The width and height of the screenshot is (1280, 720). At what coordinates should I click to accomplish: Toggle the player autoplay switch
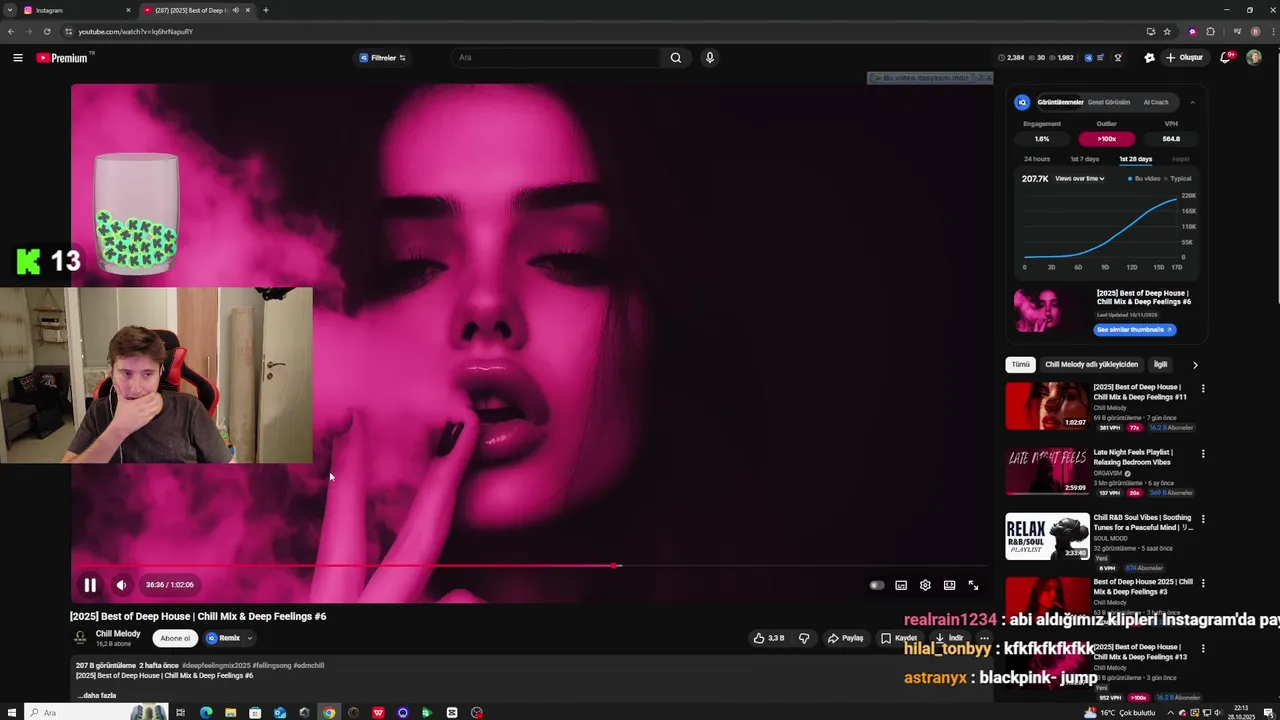click(x=877, y=585)
